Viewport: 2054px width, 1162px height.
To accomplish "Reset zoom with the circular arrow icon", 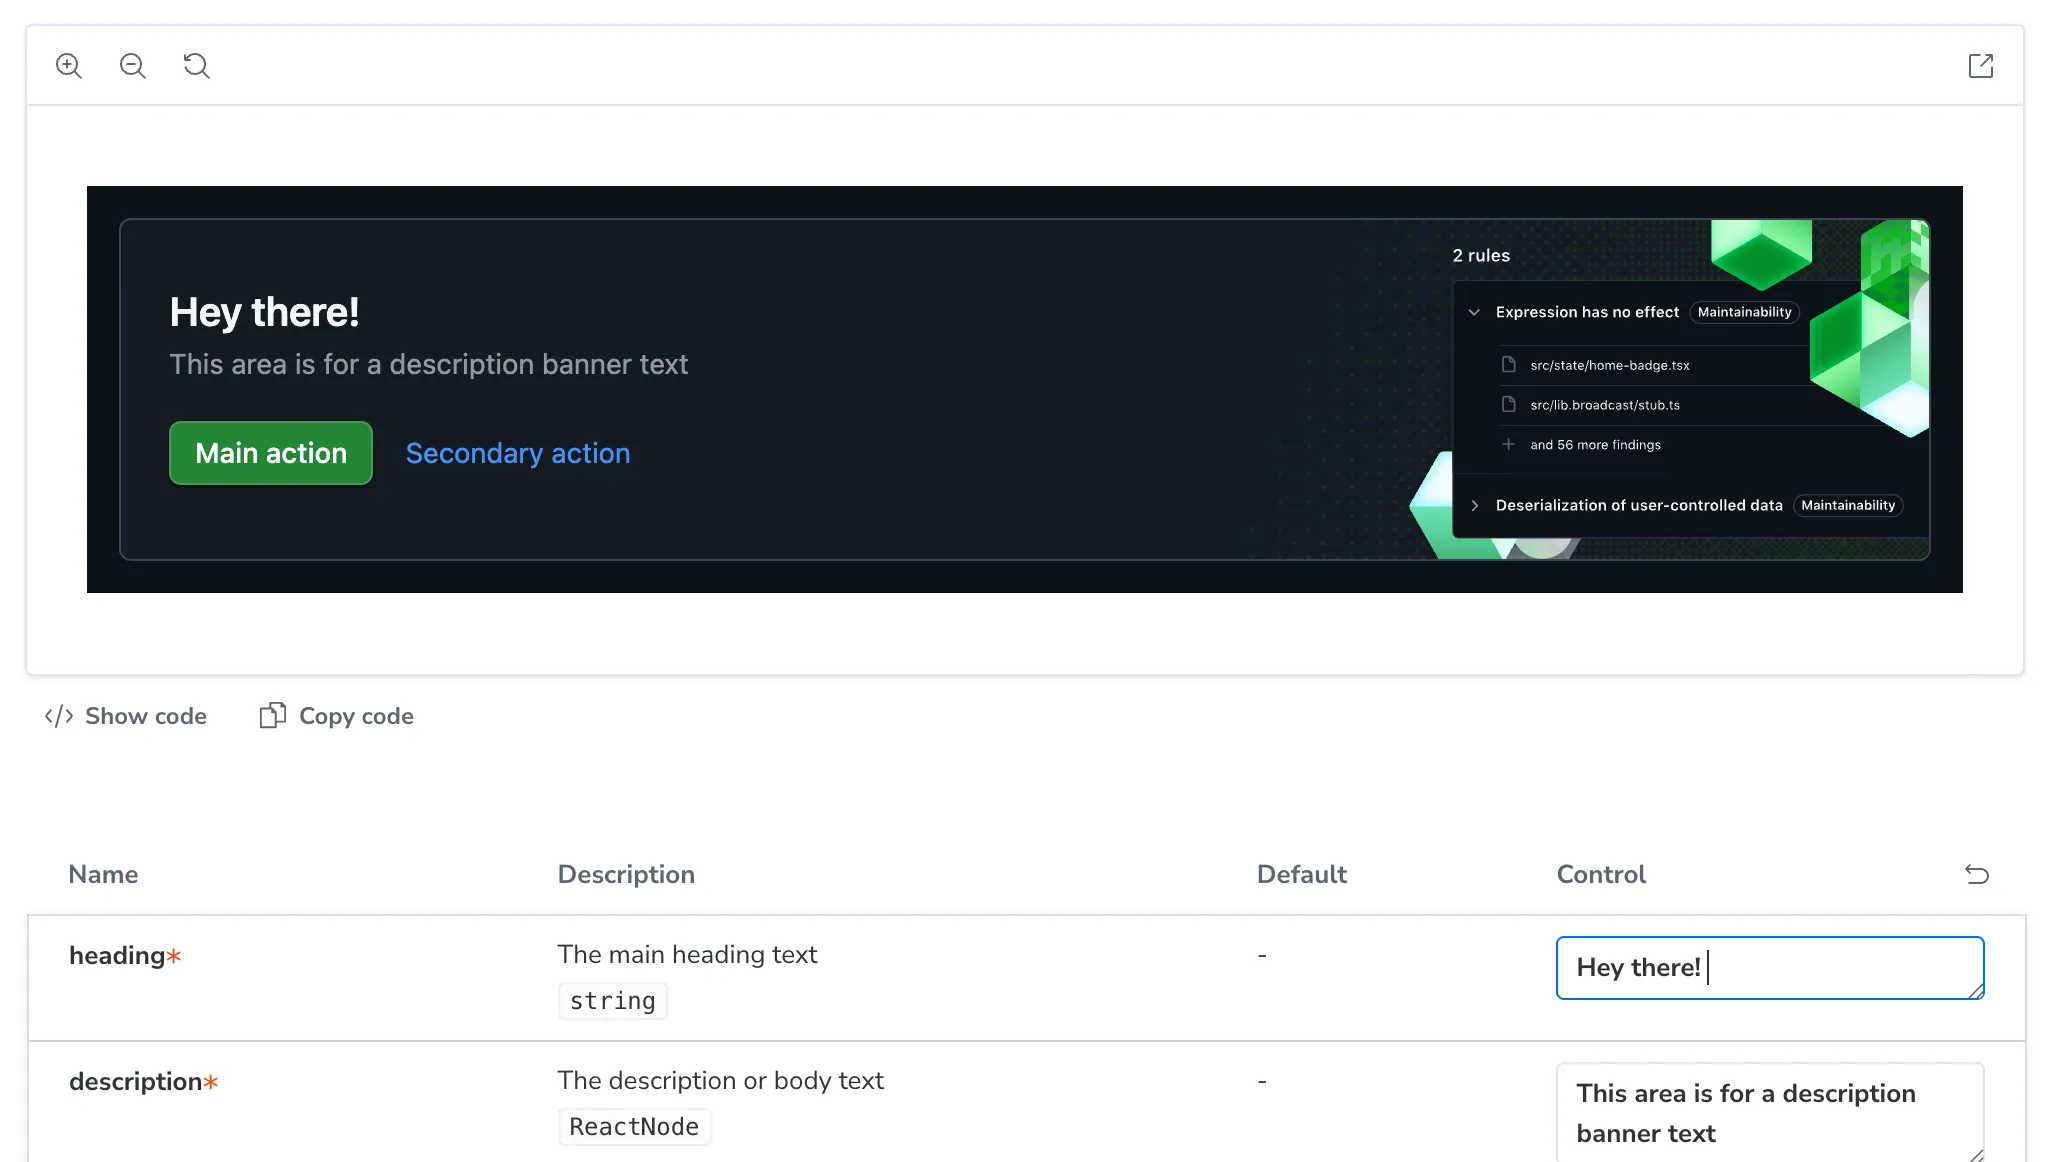I will 197,66.
